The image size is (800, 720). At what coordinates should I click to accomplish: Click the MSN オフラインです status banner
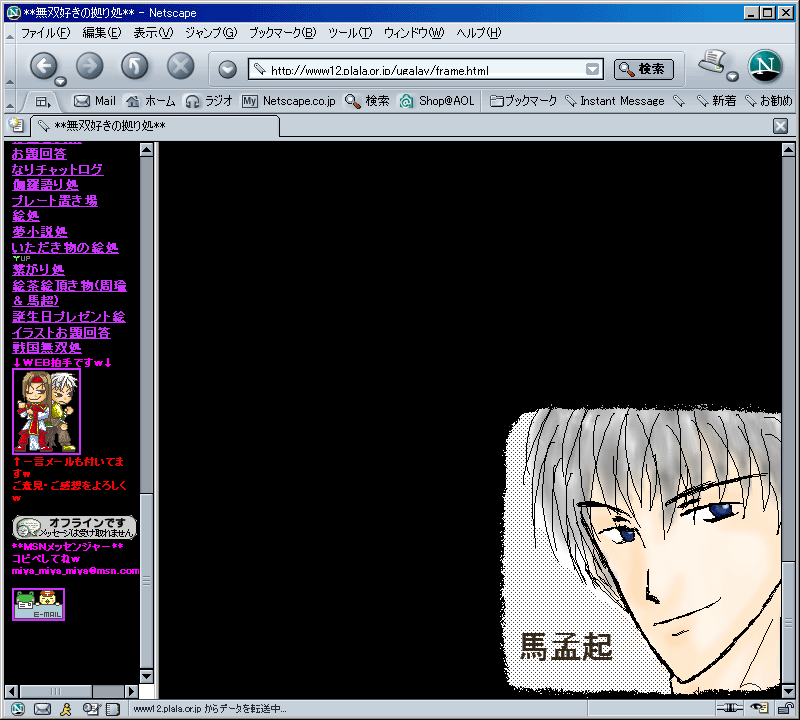74,528
